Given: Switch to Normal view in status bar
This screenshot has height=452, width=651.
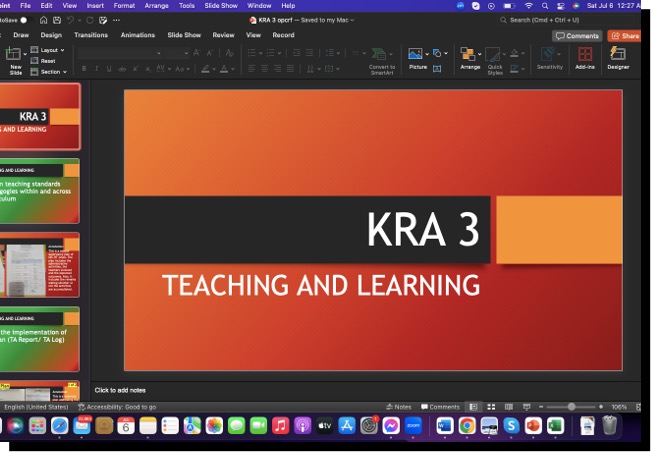Looking at the screenshot, I should point(474,407).
